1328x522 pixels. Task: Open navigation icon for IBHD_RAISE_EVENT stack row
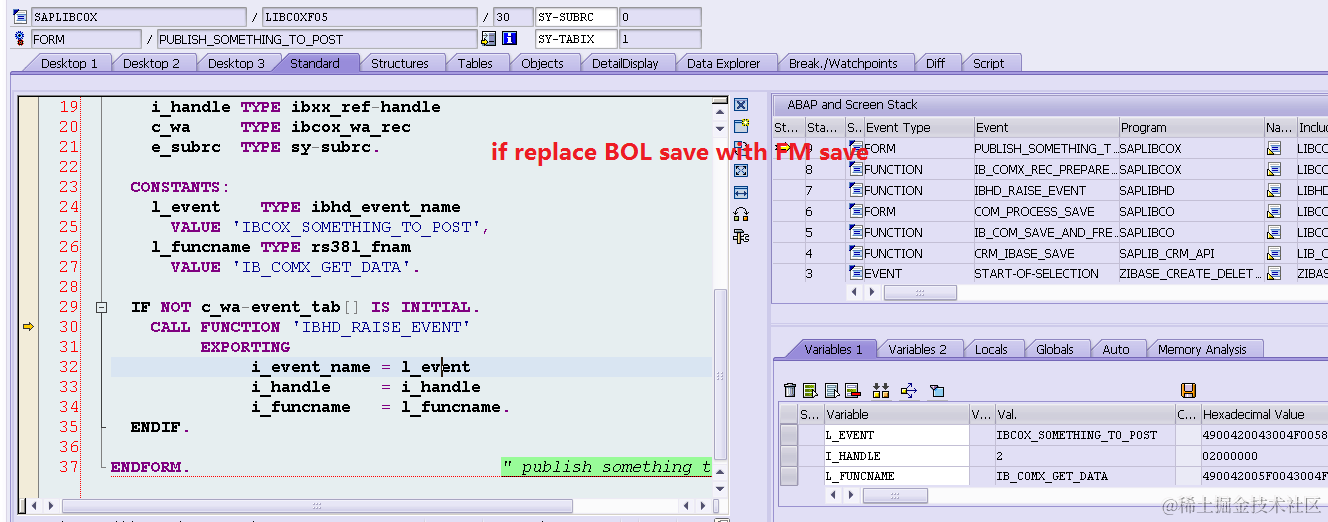(1274, 190)
